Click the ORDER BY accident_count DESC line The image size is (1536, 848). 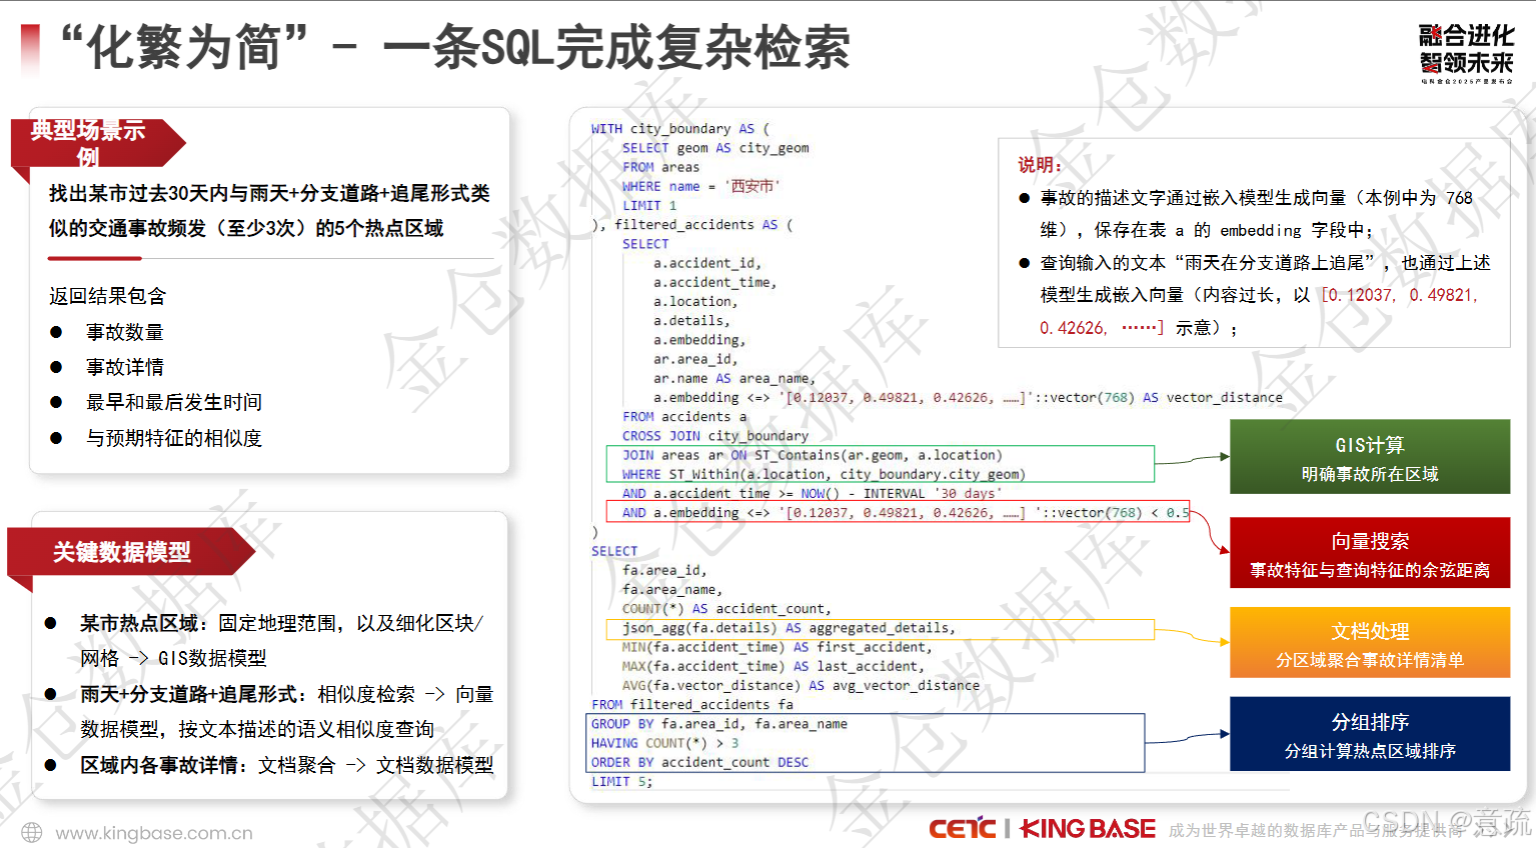click(x=700, y=762)
